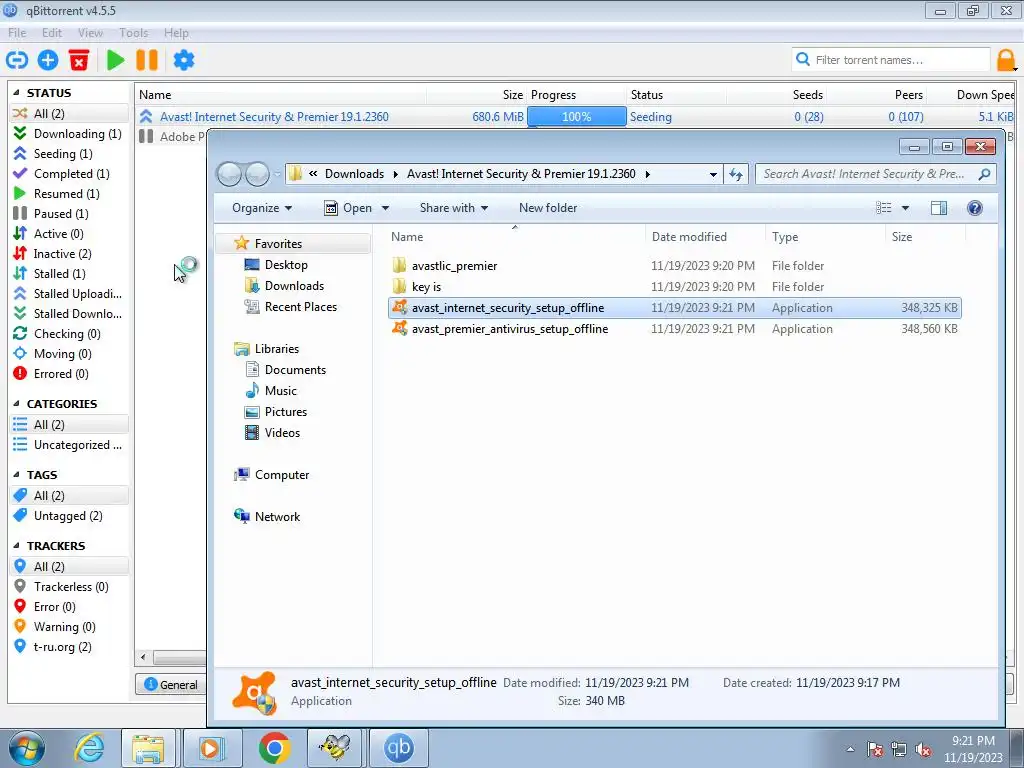Click New folder in Explorer toolbar
This screenshot has height=768, width=1024.
[x=548, y=208]
